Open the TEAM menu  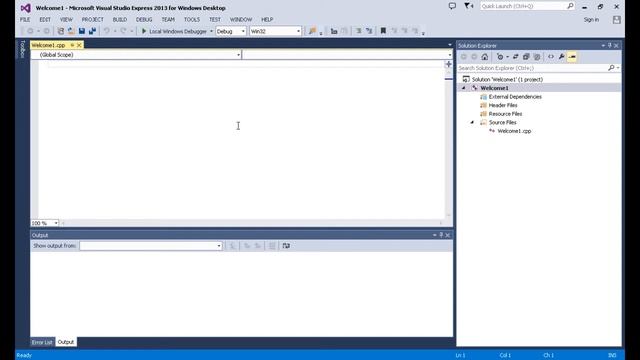pos(168,20)
